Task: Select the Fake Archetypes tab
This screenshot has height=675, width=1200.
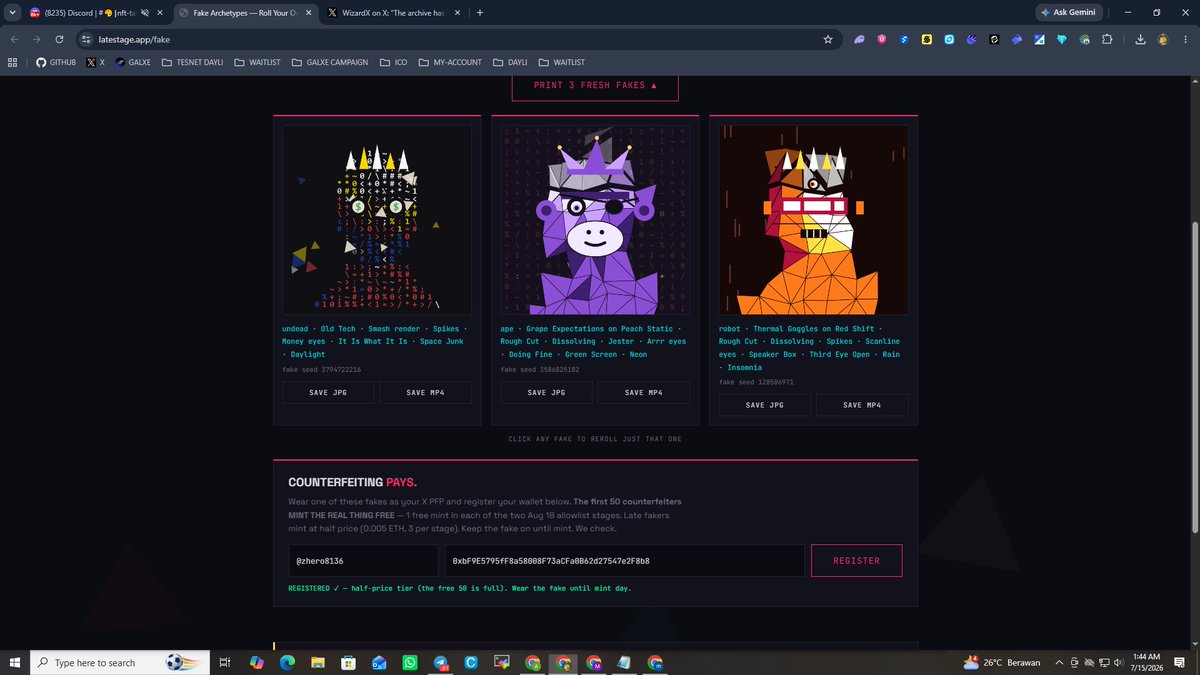Action: pos(245,12)
